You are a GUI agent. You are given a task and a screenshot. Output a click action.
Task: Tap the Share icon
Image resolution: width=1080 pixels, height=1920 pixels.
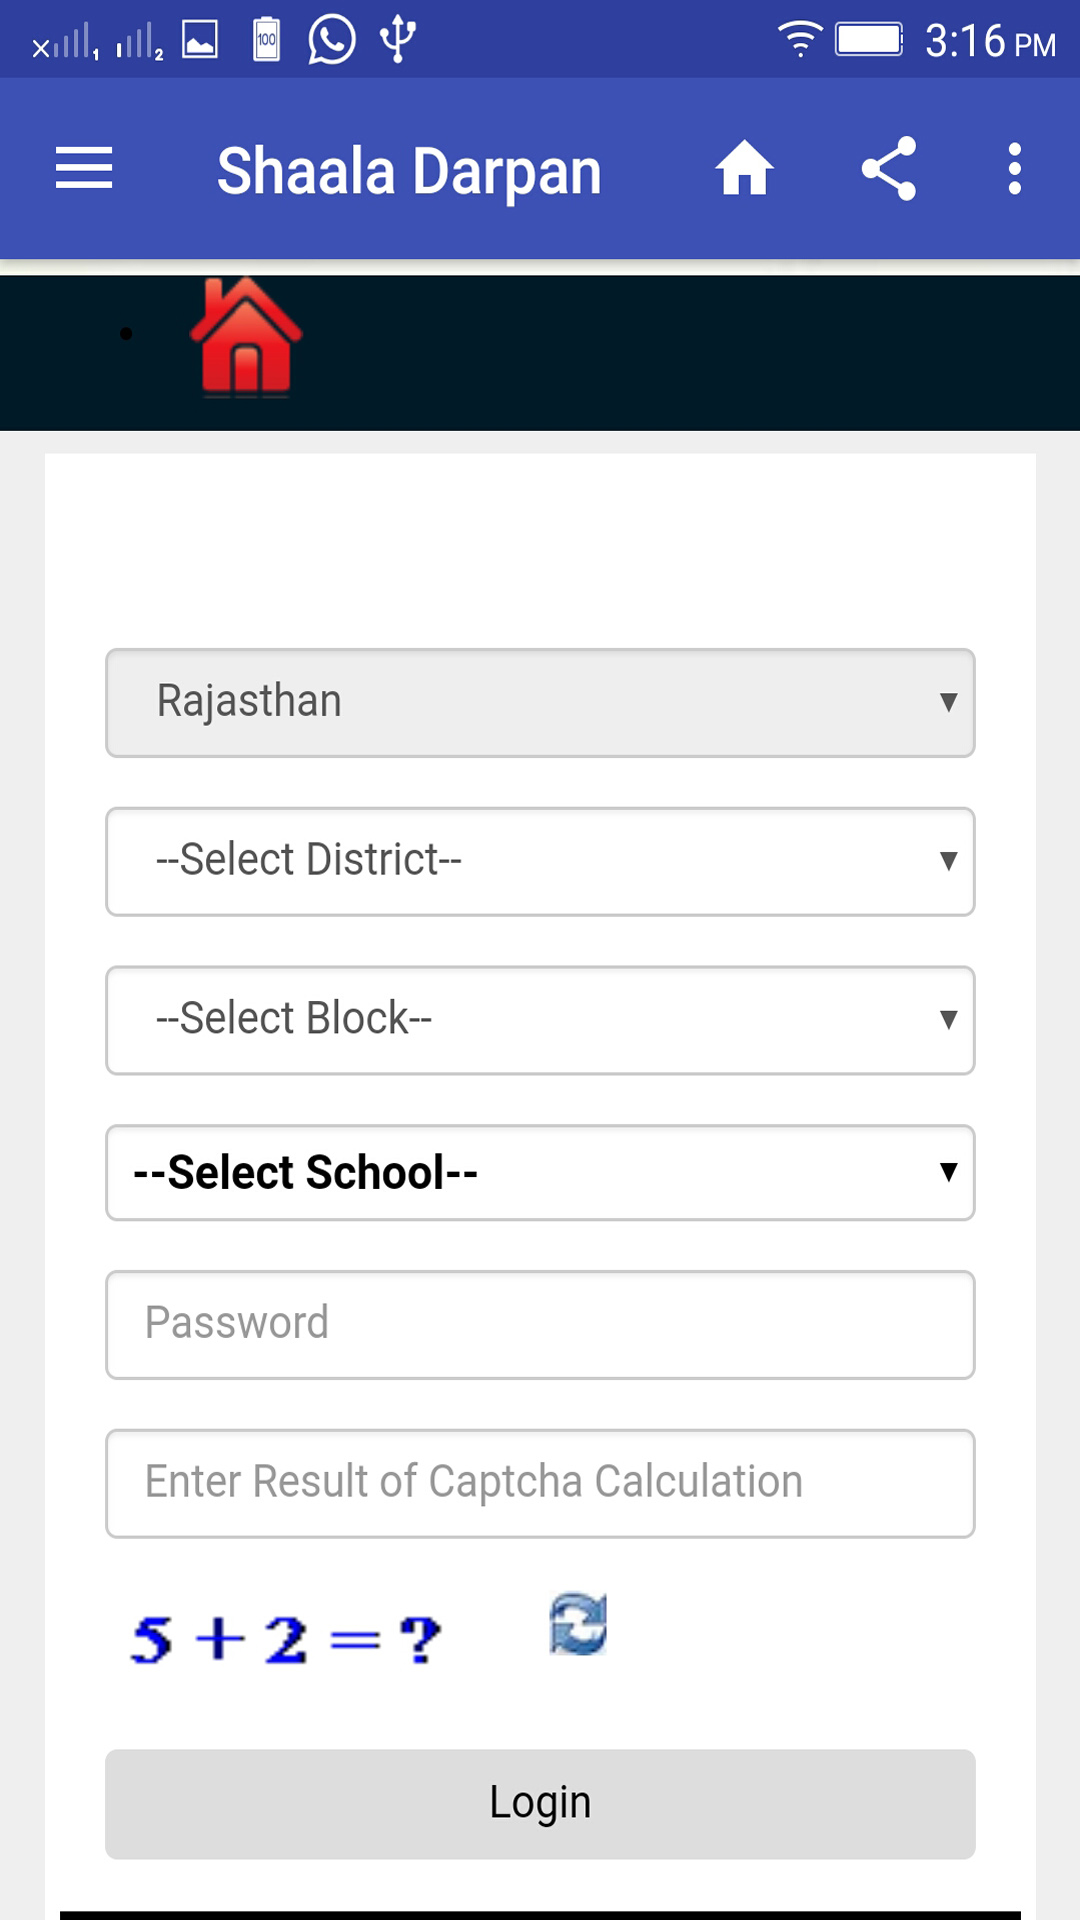point(891,168)
